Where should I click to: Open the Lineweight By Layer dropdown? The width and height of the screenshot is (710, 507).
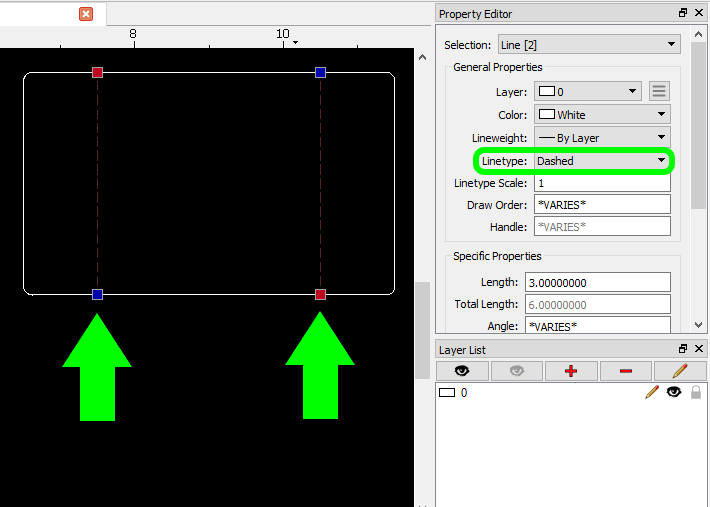(601, 138)
